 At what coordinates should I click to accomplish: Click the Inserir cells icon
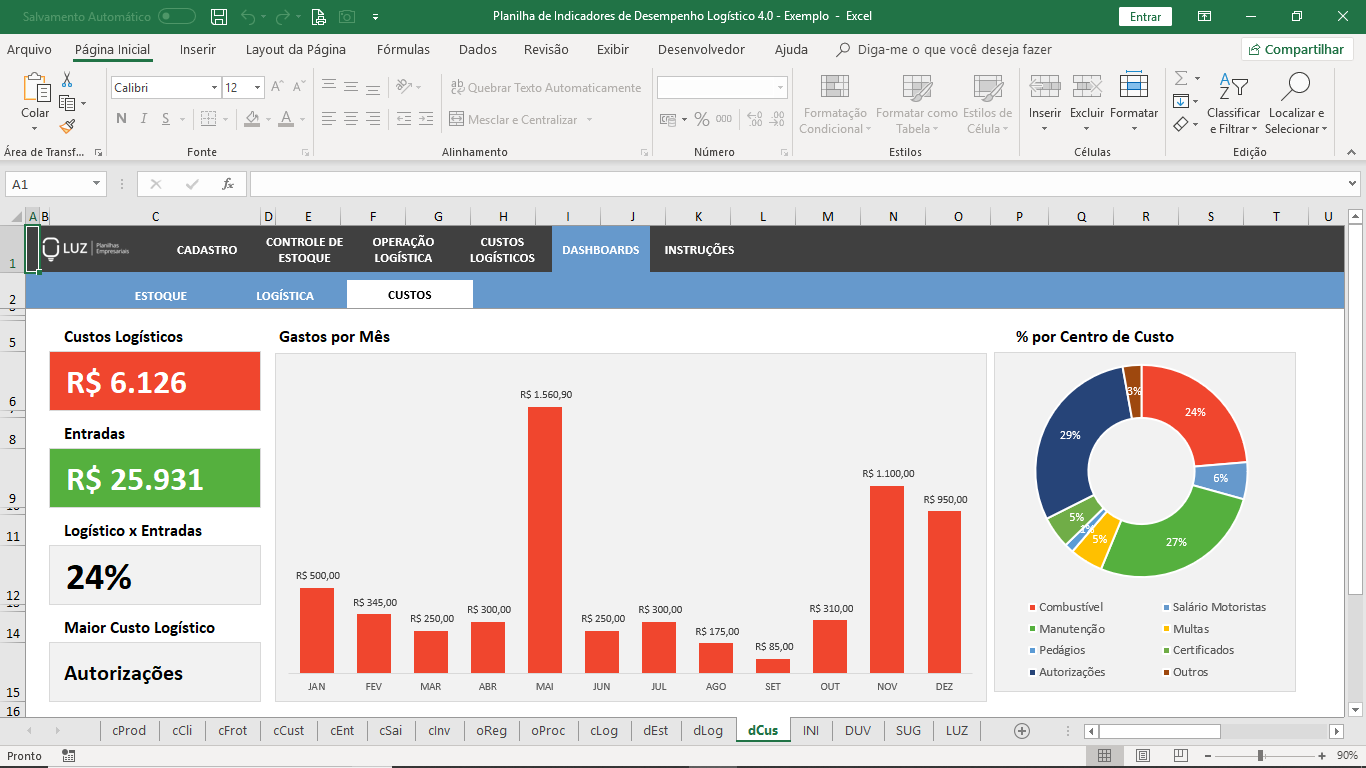1045,87
